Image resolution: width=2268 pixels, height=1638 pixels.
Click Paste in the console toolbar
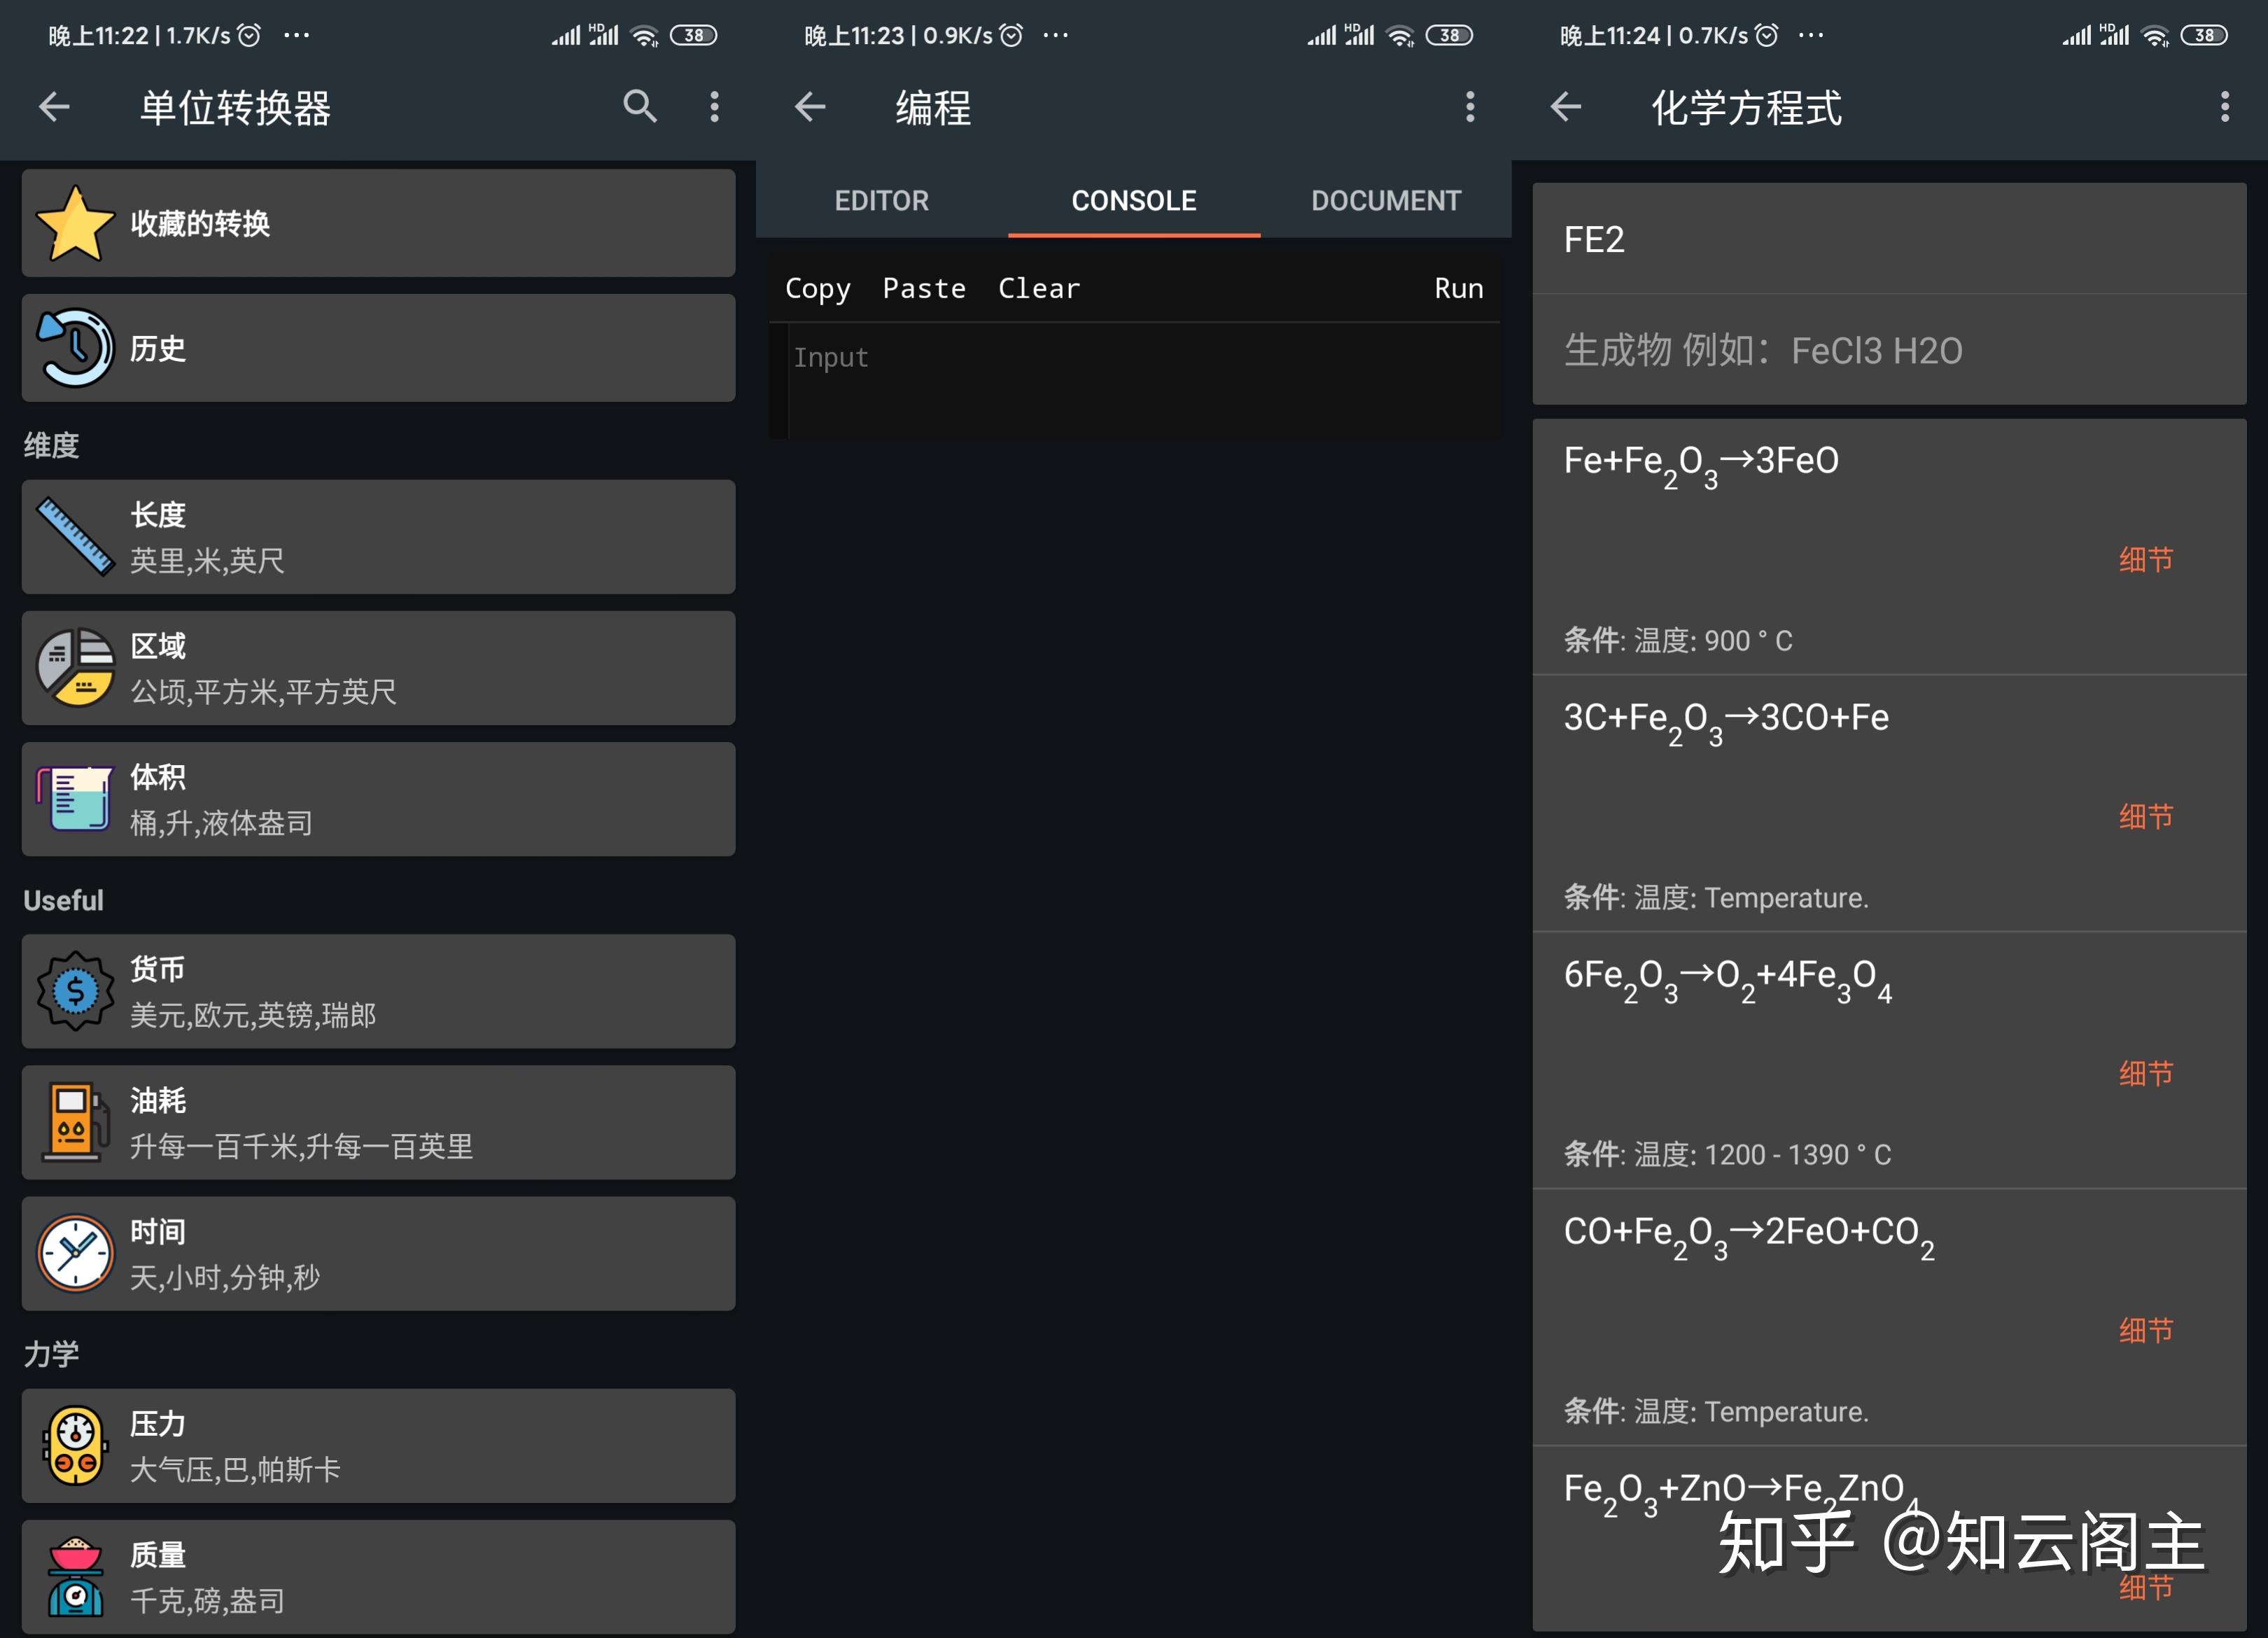coord(924,288)
